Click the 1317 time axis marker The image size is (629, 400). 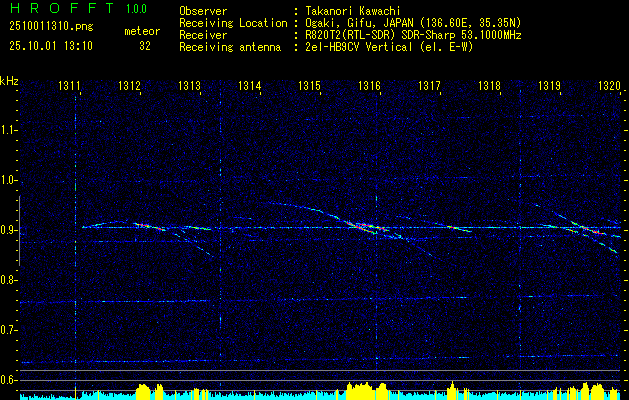click(x=429, y=85)
